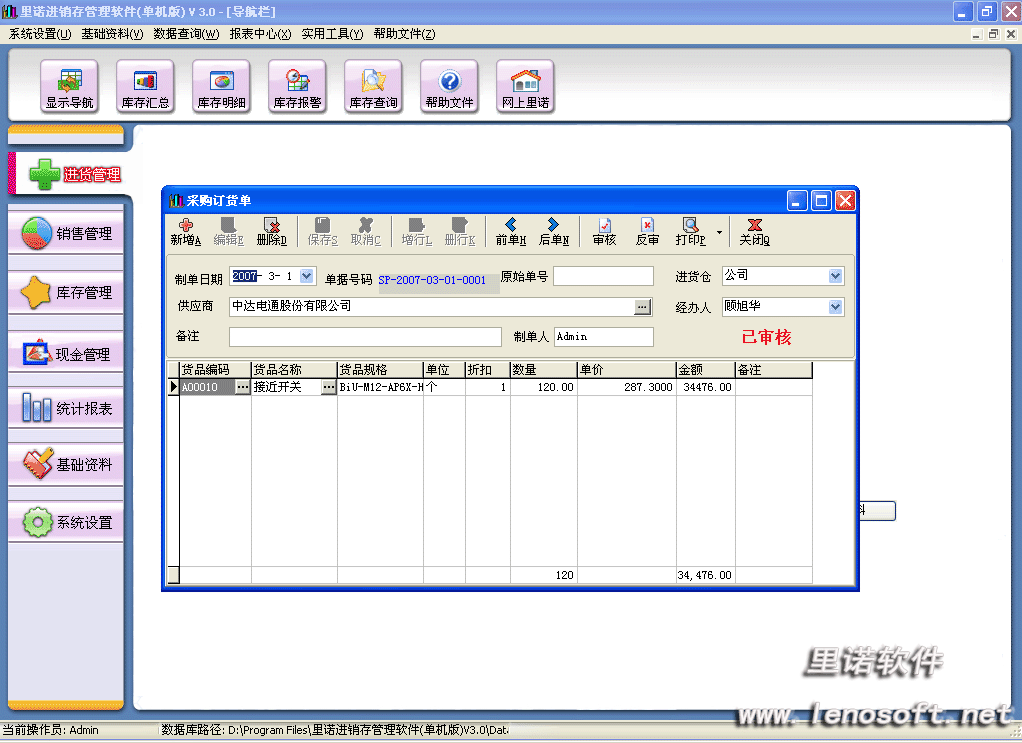Expand the 制单日期 date dropdown
Image resolution: width=1022 pixels, height=743 pixels.
(306, 276)
